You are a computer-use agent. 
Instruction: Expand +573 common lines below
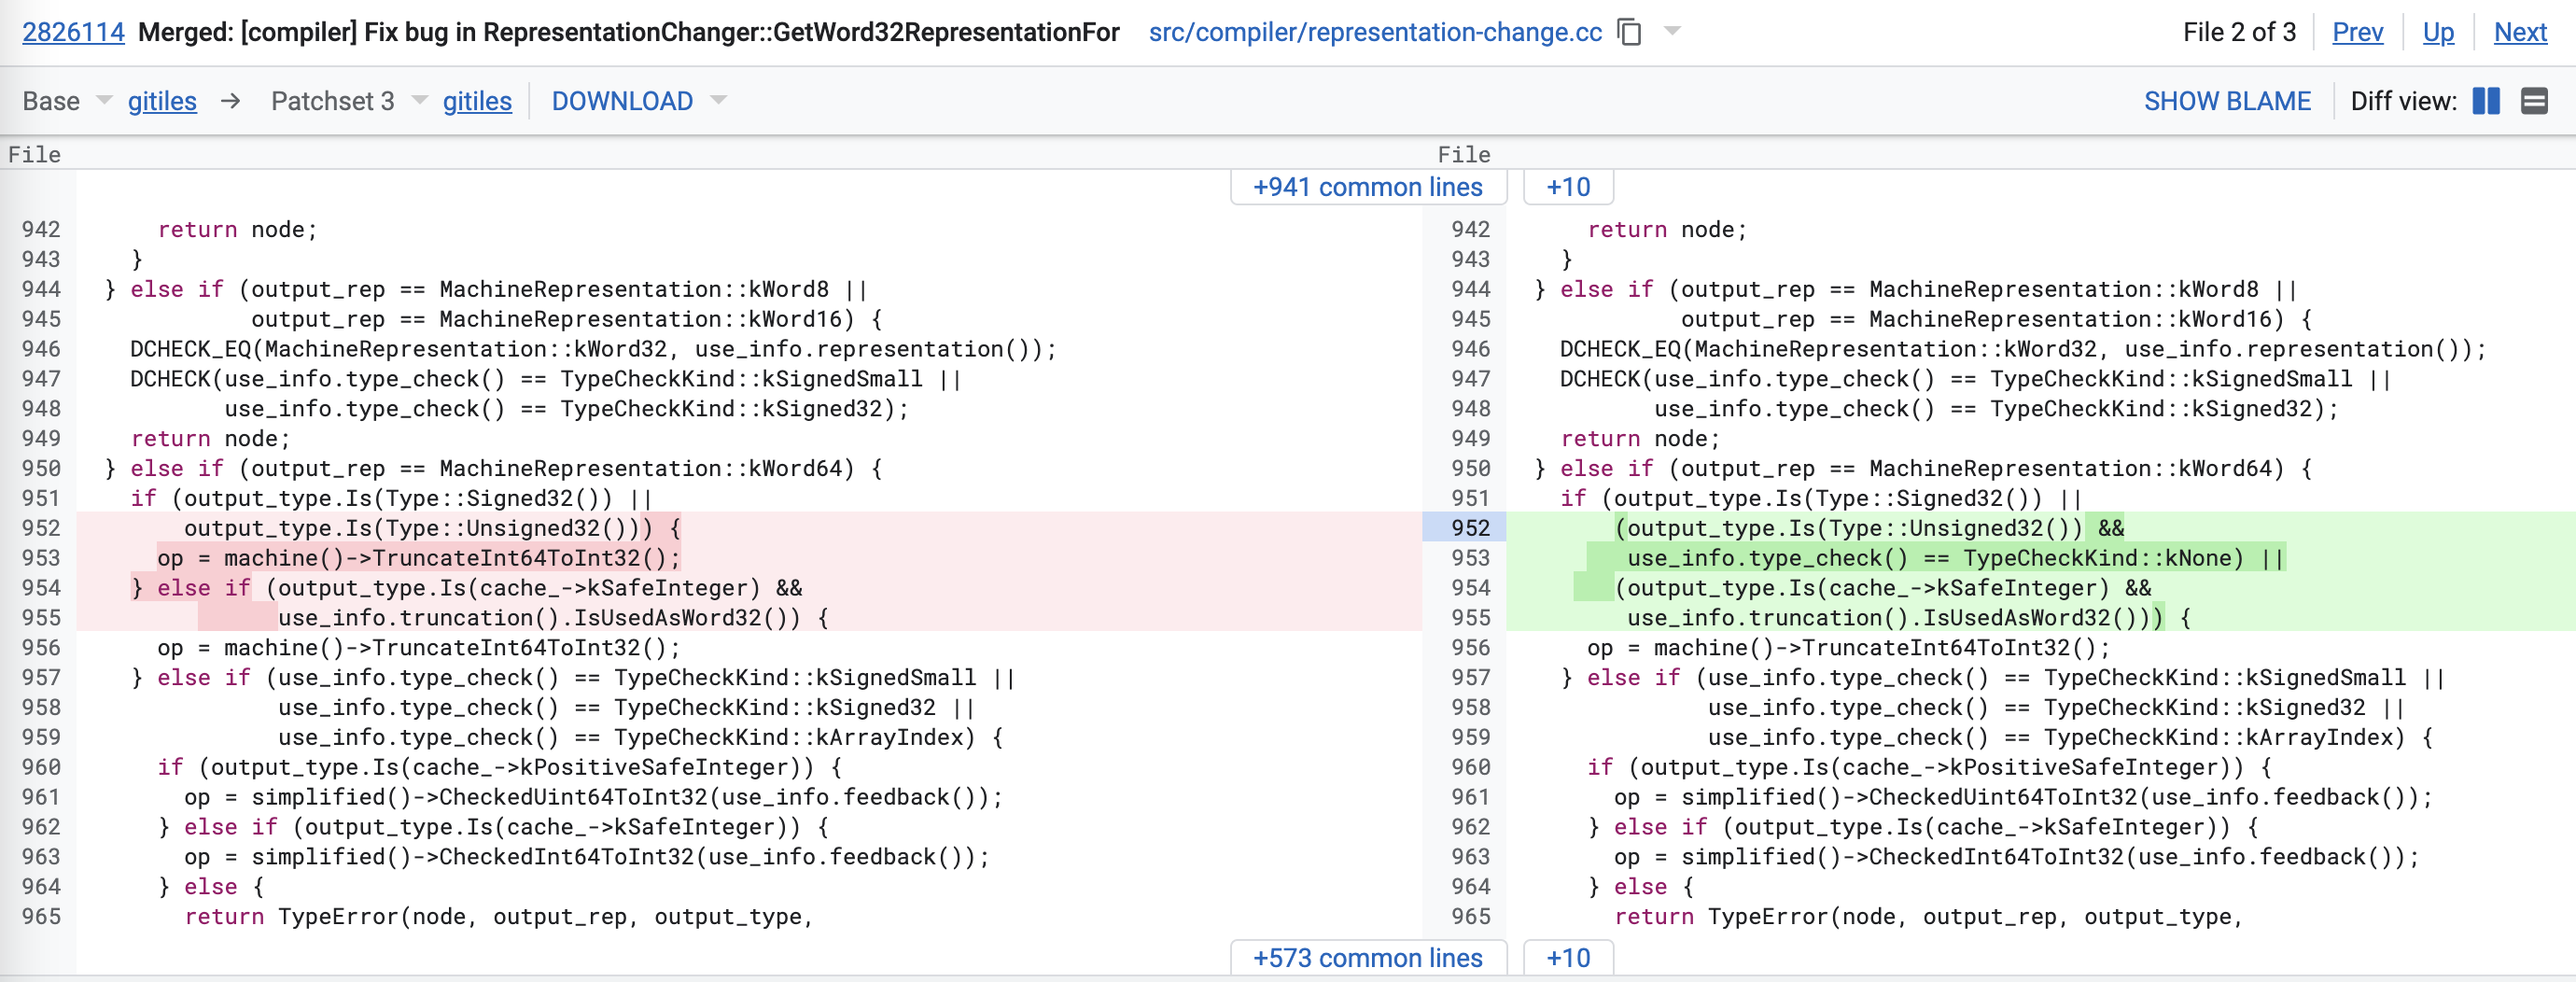(x=1367, y=957)
